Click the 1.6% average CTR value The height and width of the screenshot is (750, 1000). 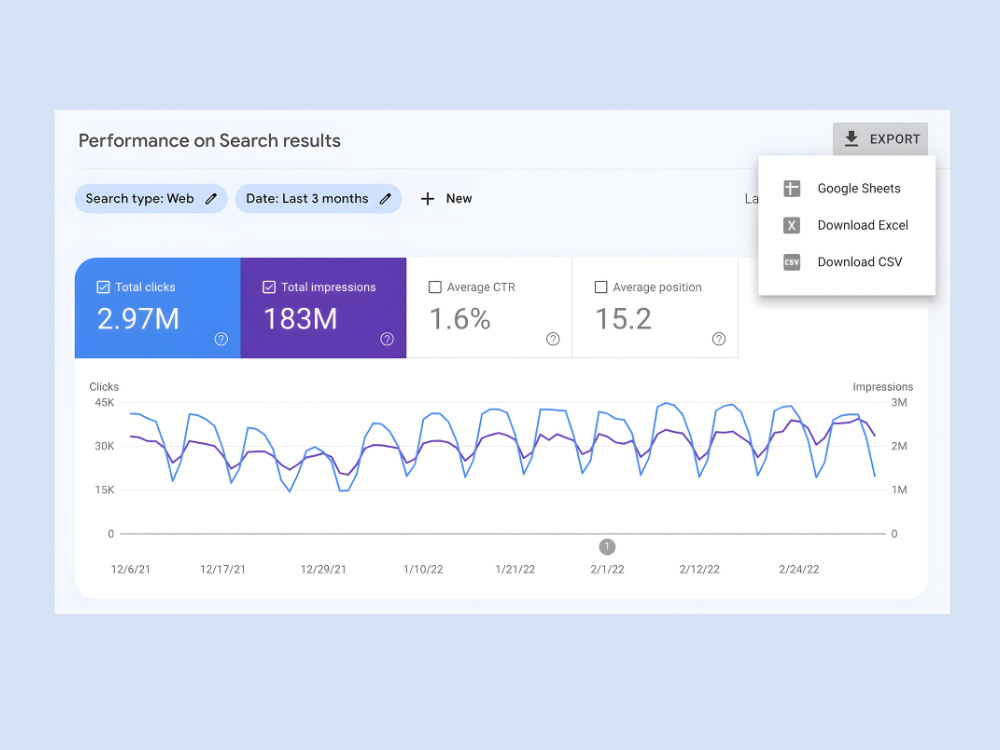pyautogui.click(x=460, y=319)
